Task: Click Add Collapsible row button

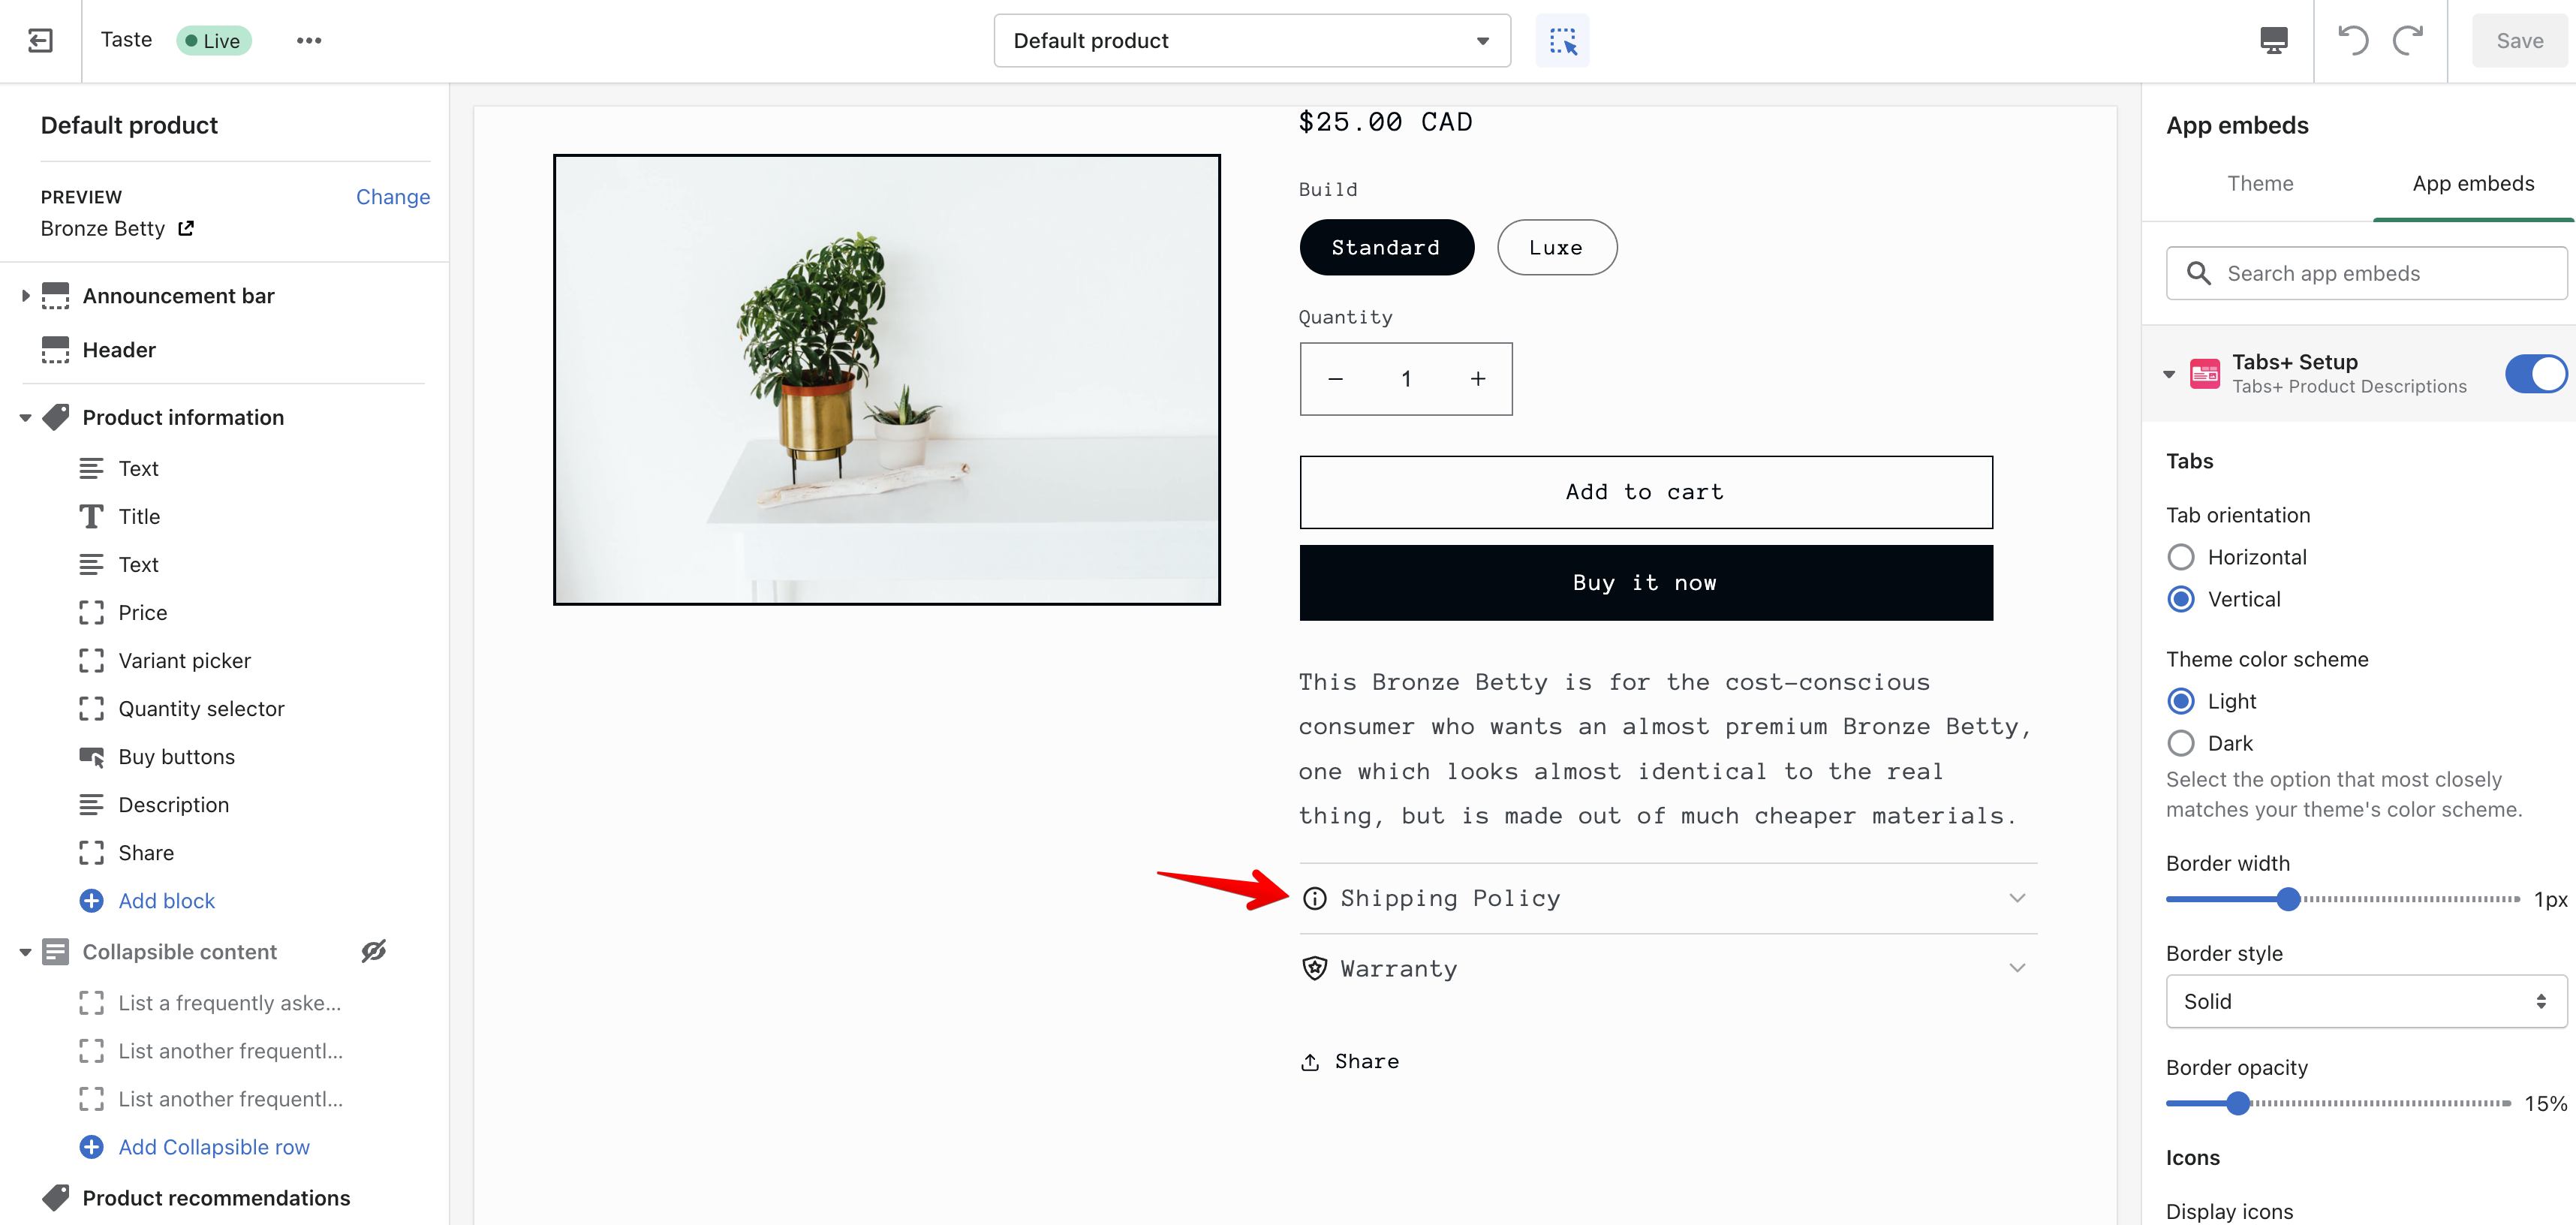Action: click(214, 1146)
